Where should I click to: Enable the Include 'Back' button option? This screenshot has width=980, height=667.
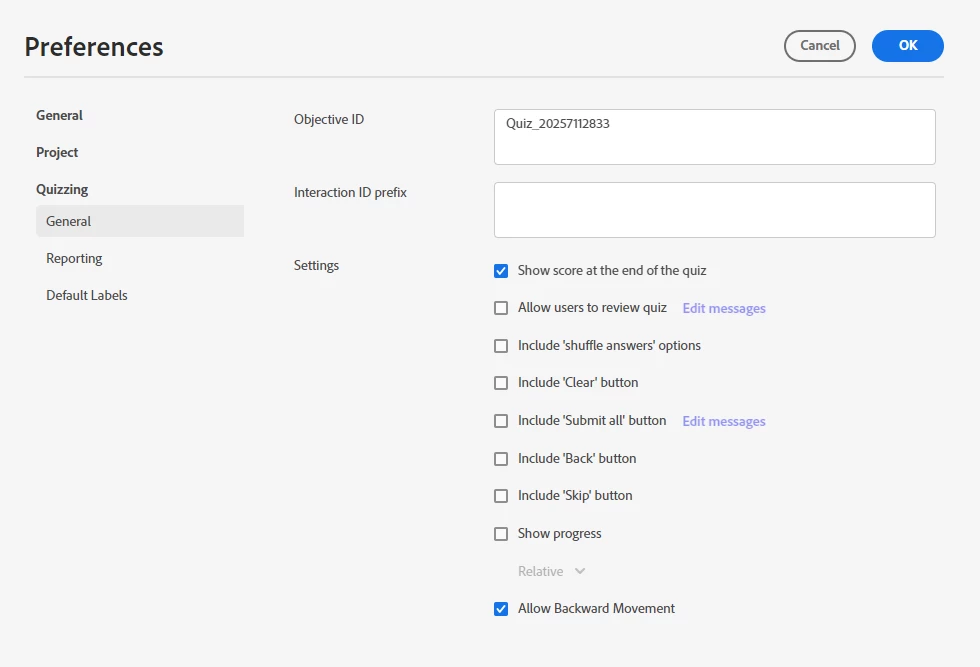pyautogui.click(x=501, y=459)
